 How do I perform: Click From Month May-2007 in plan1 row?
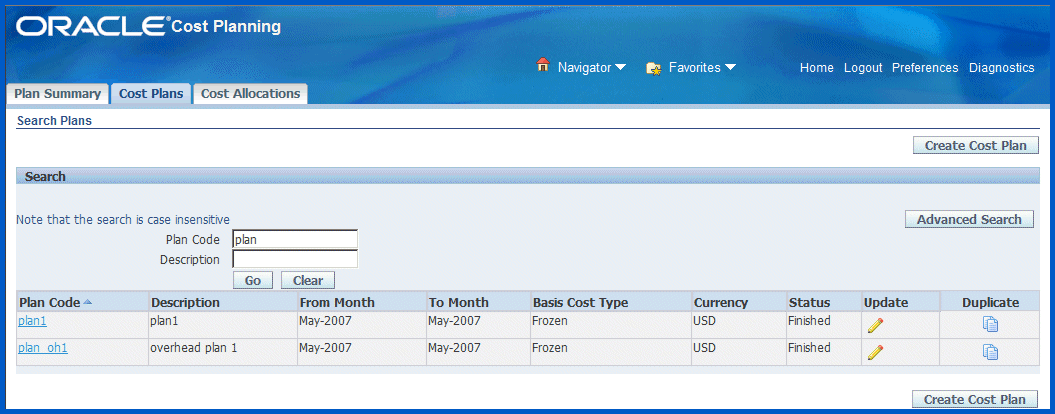[x=325, y=321]
